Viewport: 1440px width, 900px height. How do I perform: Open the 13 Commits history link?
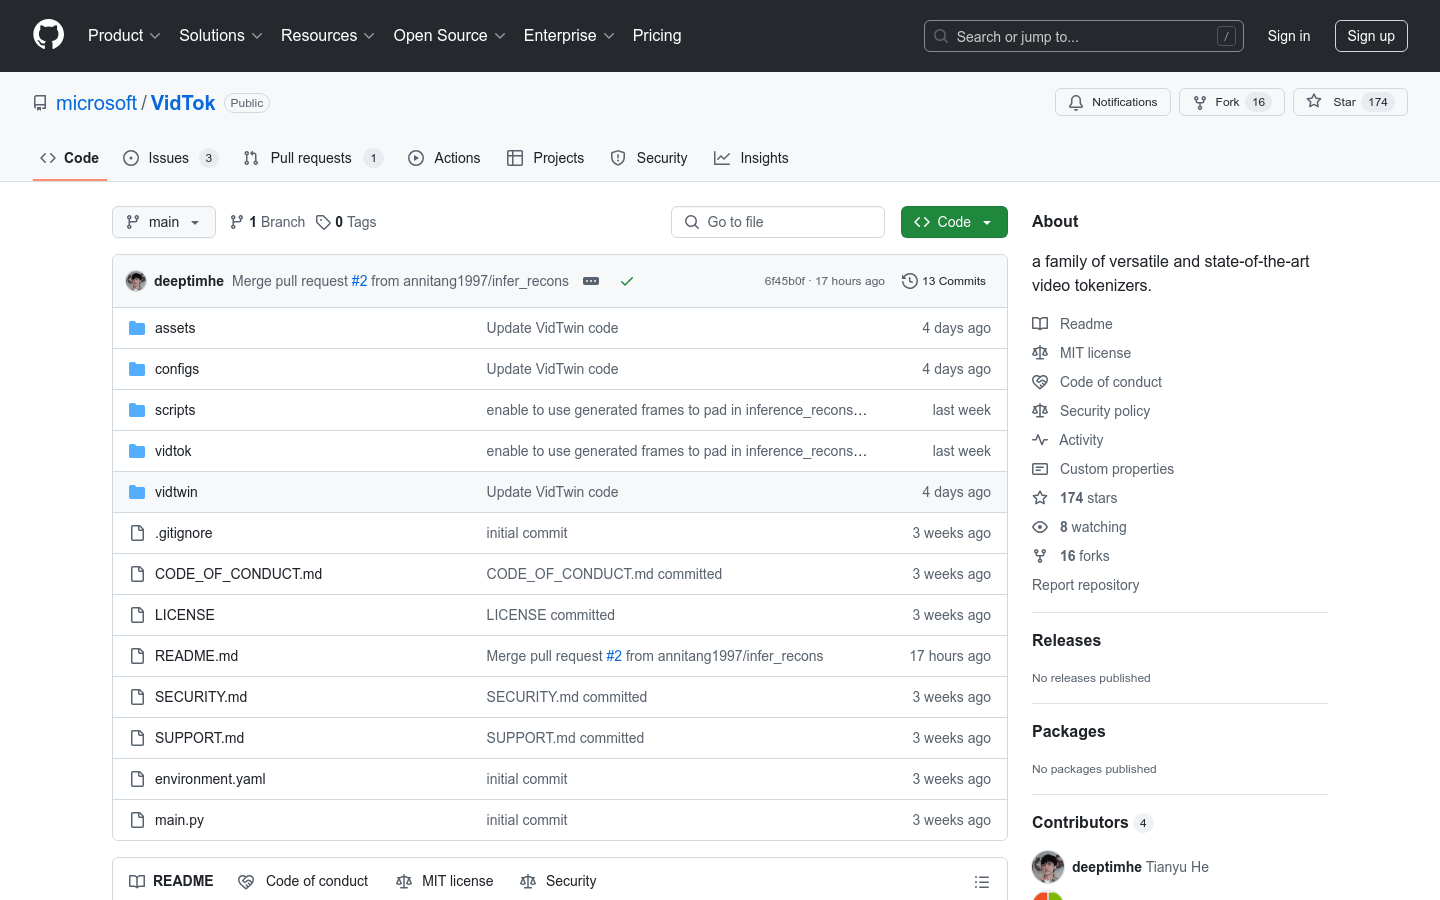(x=944, y=281)
